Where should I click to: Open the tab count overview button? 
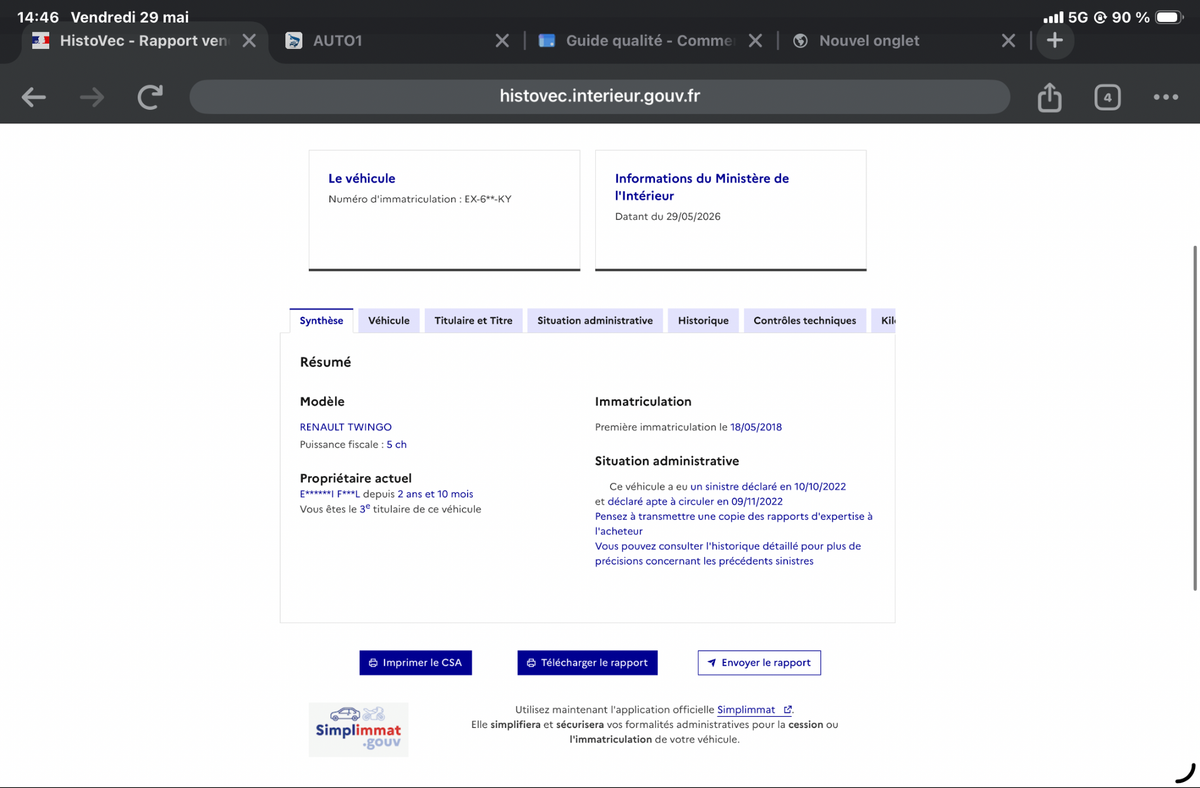(1107, 97)
